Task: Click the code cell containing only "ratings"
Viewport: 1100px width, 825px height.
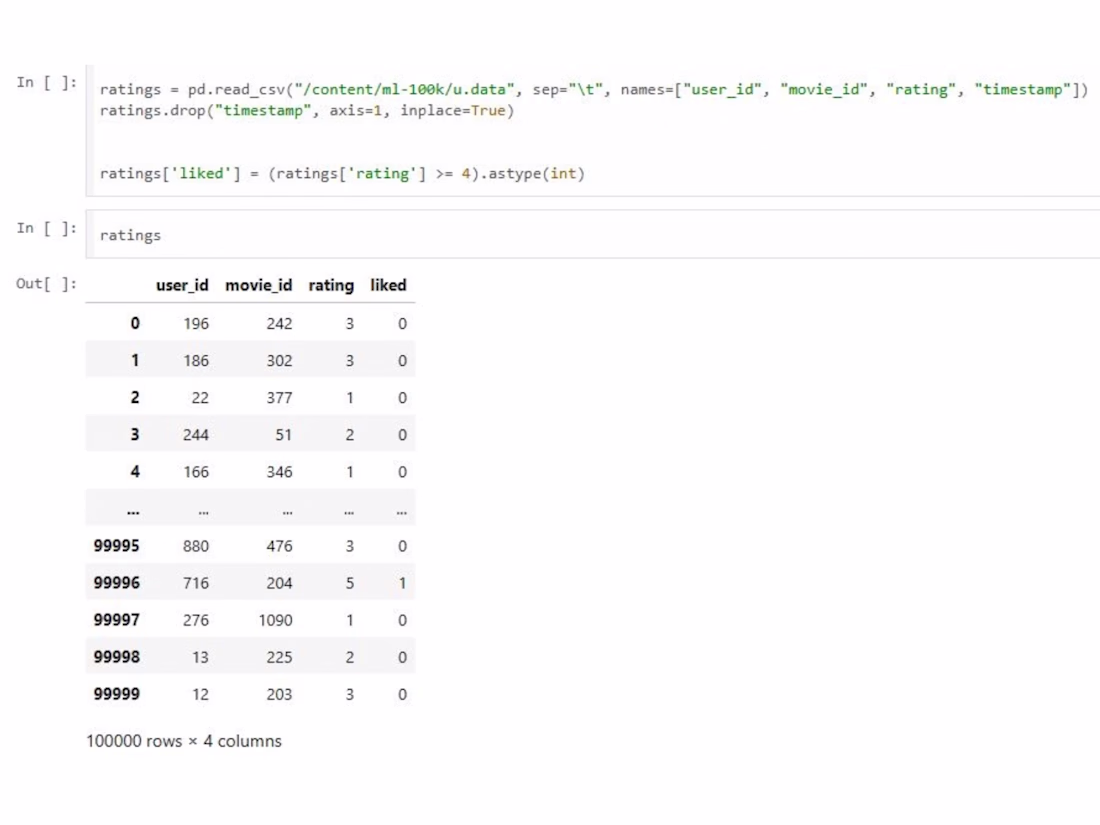Action: 593,234
